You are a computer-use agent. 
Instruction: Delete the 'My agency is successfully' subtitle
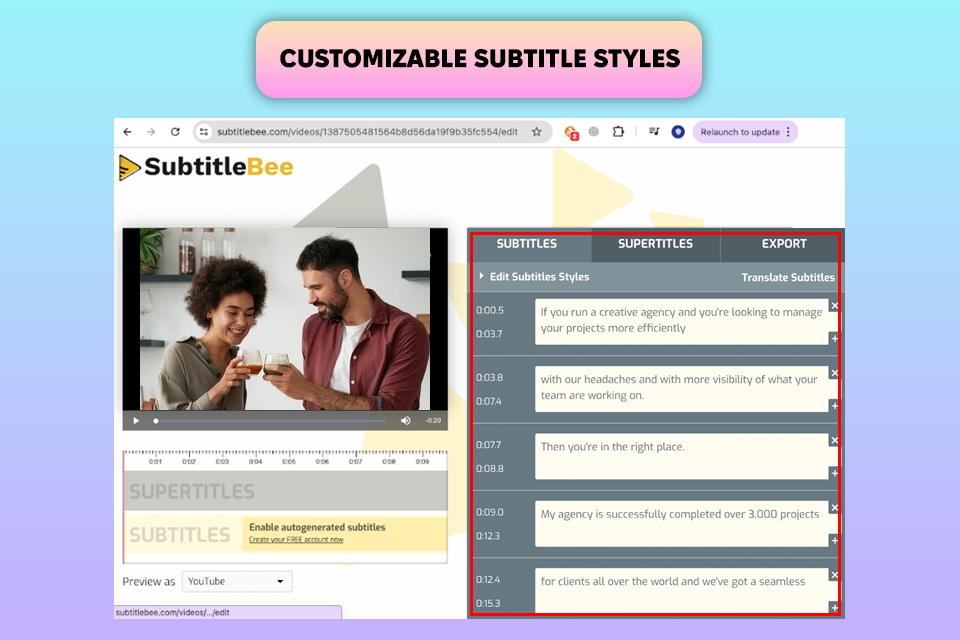(x=834, y=507)
